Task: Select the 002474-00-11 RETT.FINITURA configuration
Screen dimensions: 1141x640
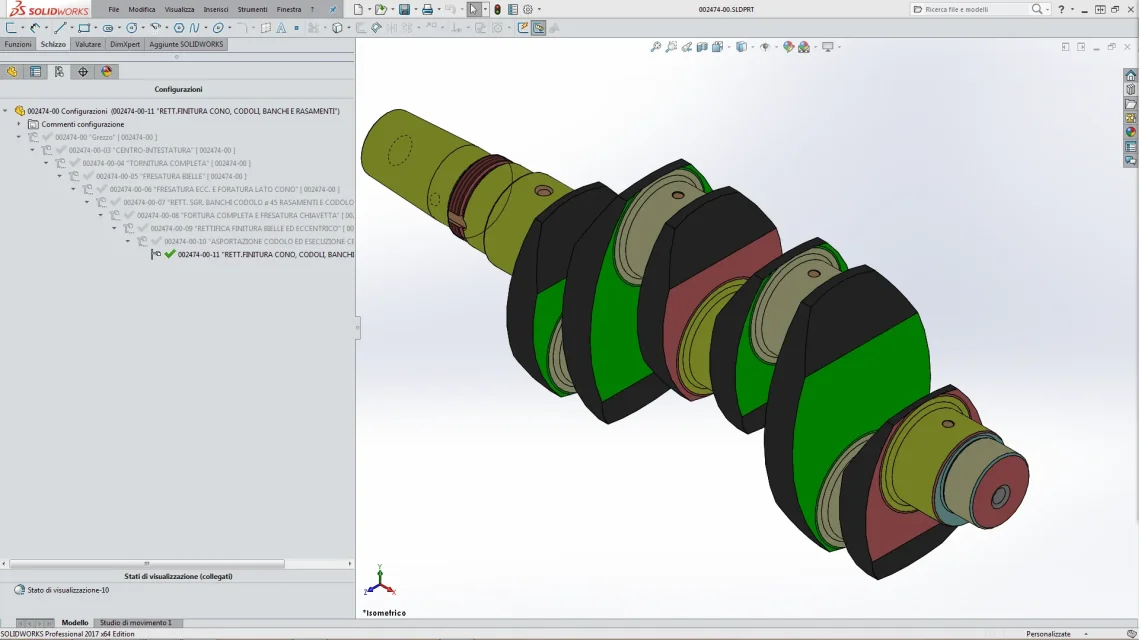Action: [265, 255]
